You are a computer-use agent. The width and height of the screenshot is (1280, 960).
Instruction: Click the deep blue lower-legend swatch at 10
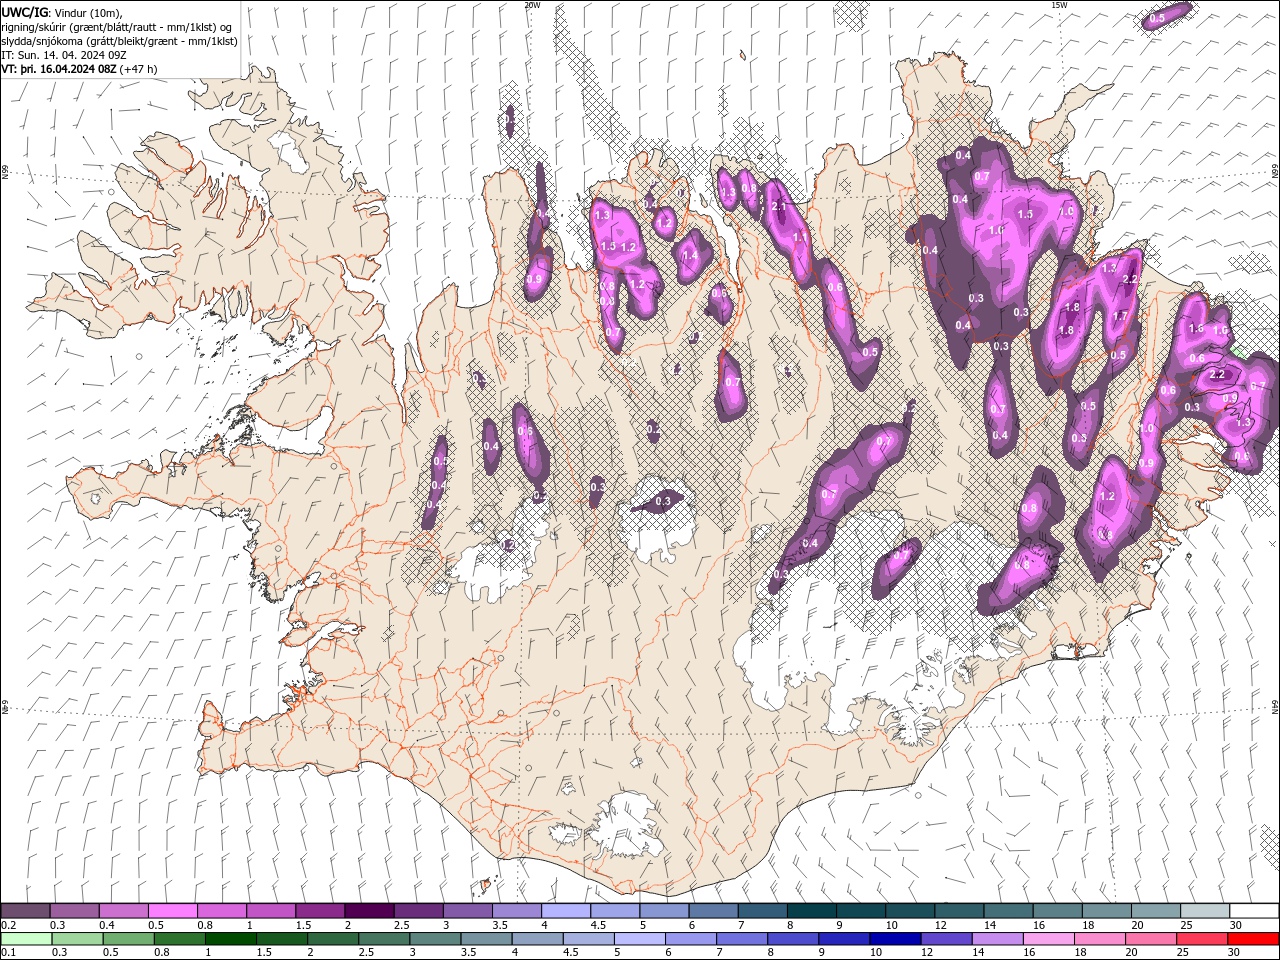click(895, 939)
